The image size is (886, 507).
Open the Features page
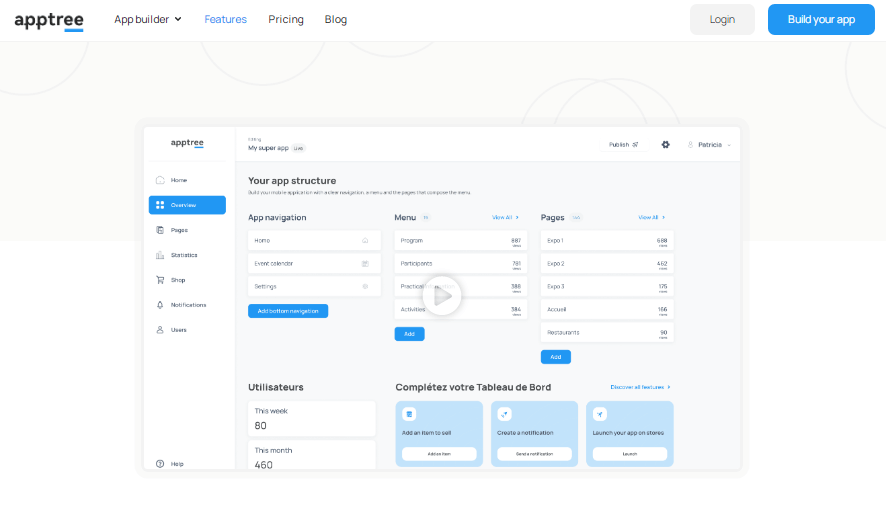click(x=225, y=19)
